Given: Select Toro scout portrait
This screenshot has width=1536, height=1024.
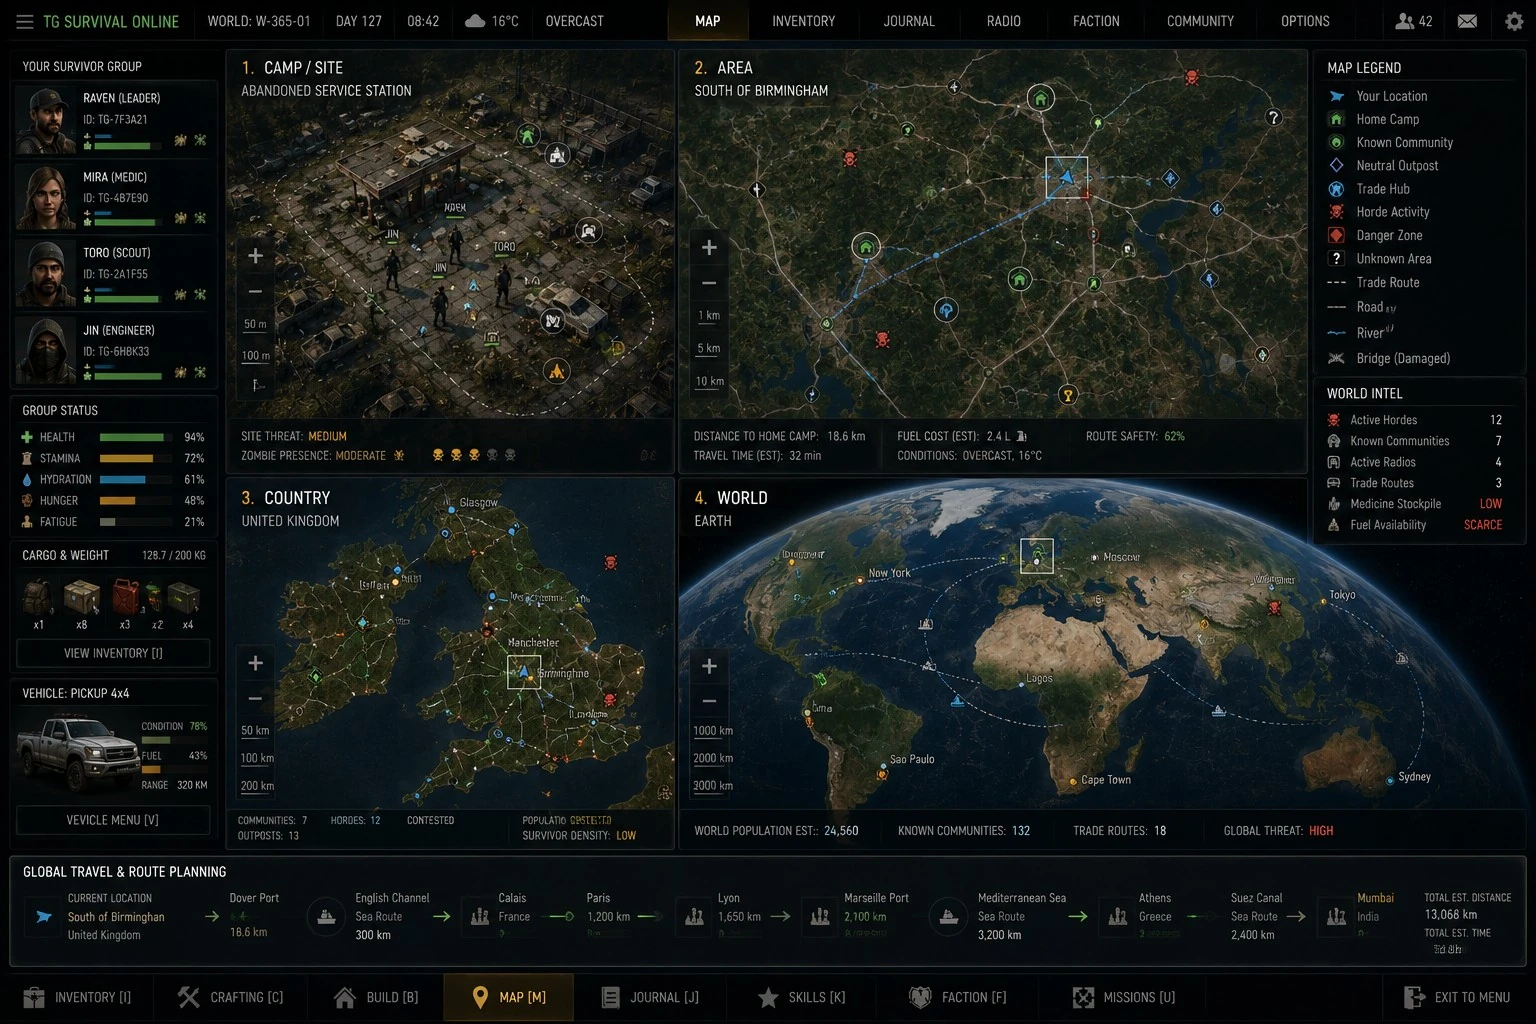Looking at the screenshot, I should point(46,274).
